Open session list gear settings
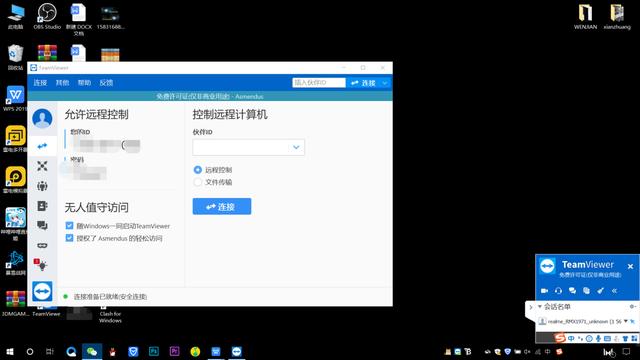Image resolution: width=640 pixels, height=360 pixels. (632, 307)
